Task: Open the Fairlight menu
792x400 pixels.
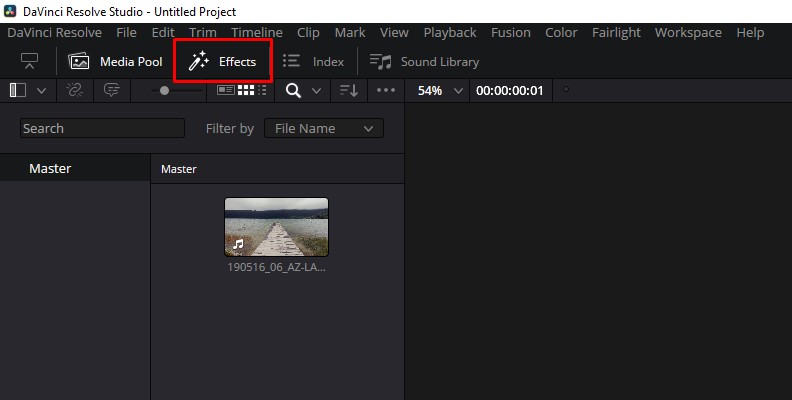Action: (x=616, y=32)
